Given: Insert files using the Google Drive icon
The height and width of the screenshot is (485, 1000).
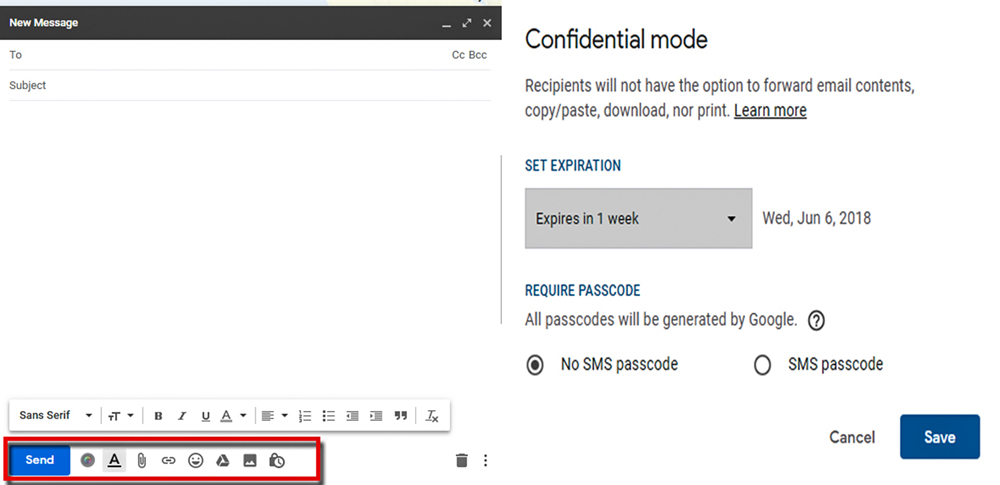Looking at the screenshot, I should point(224,460).
